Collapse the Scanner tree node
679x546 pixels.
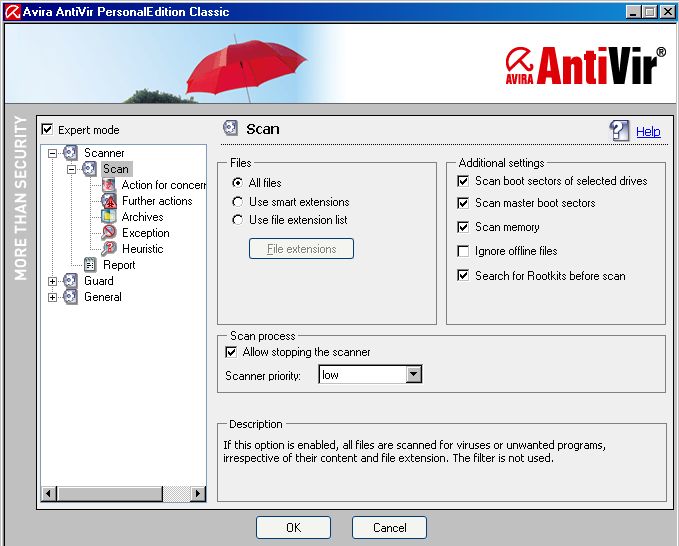click(x=52, y=153)
